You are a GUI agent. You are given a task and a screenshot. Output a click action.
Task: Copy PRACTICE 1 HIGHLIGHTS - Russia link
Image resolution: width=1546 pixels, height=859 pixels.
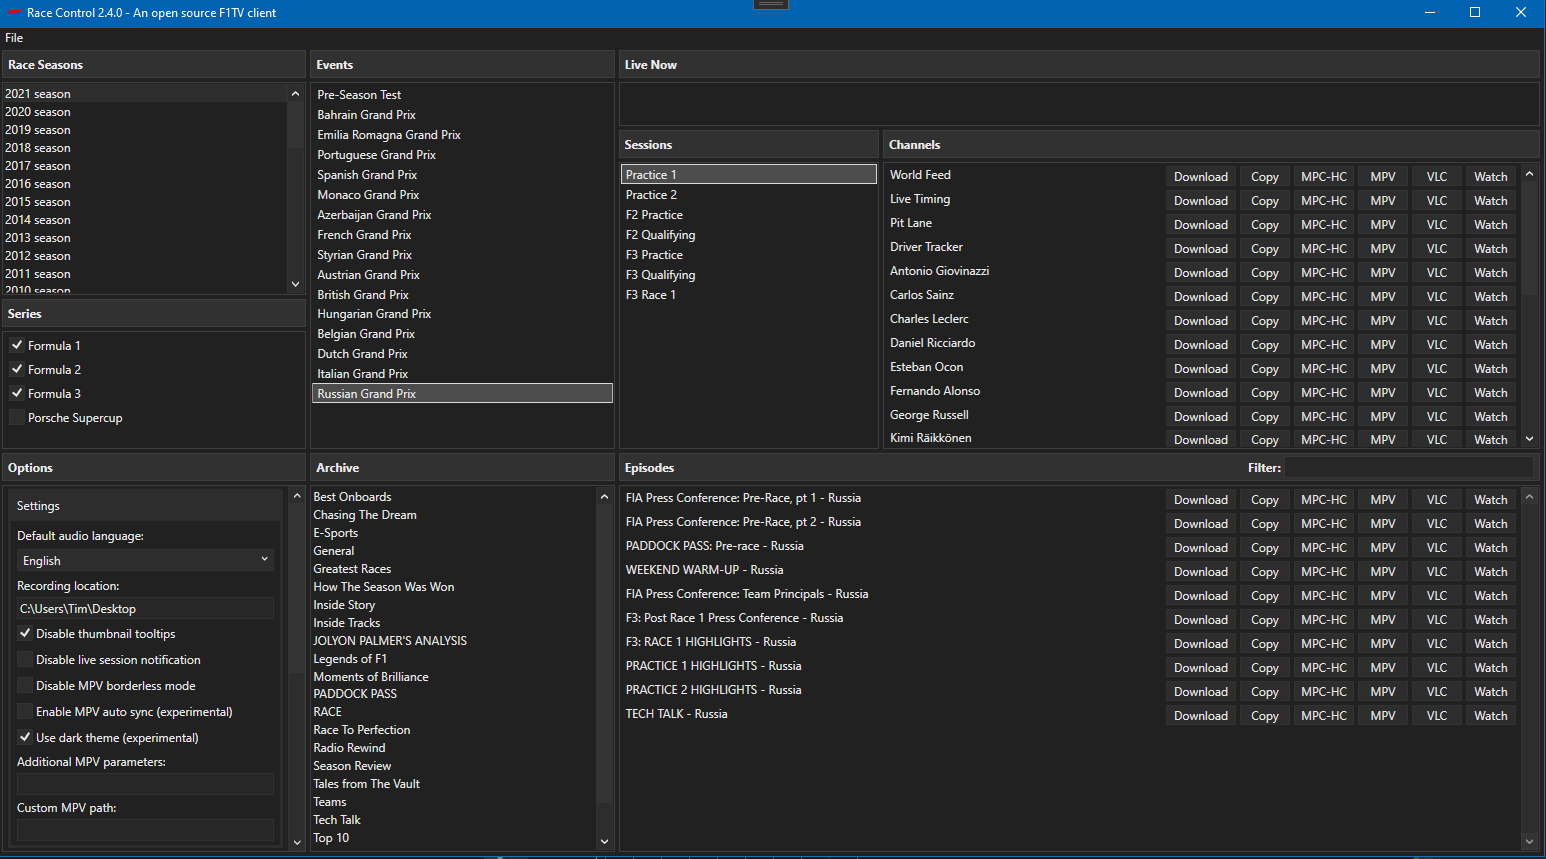coord(1265,667)
